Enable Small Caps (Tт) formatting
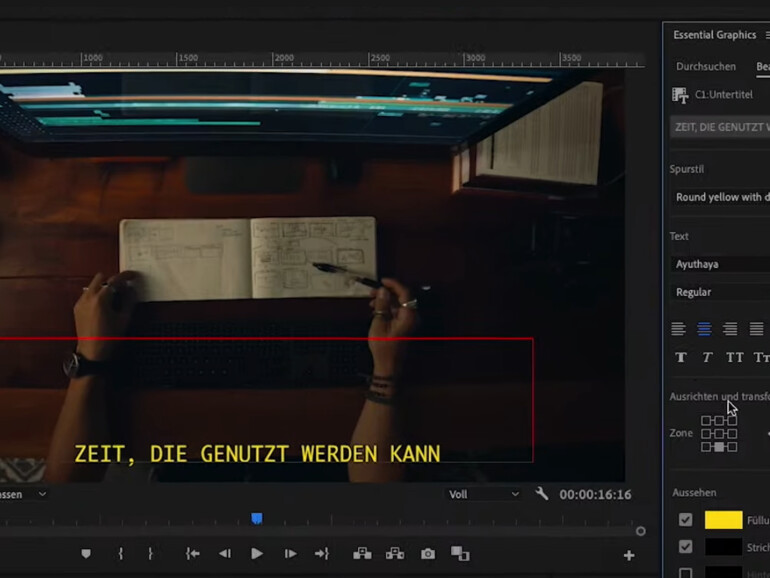This screenshot has height=578, width=770. (762, 357)
